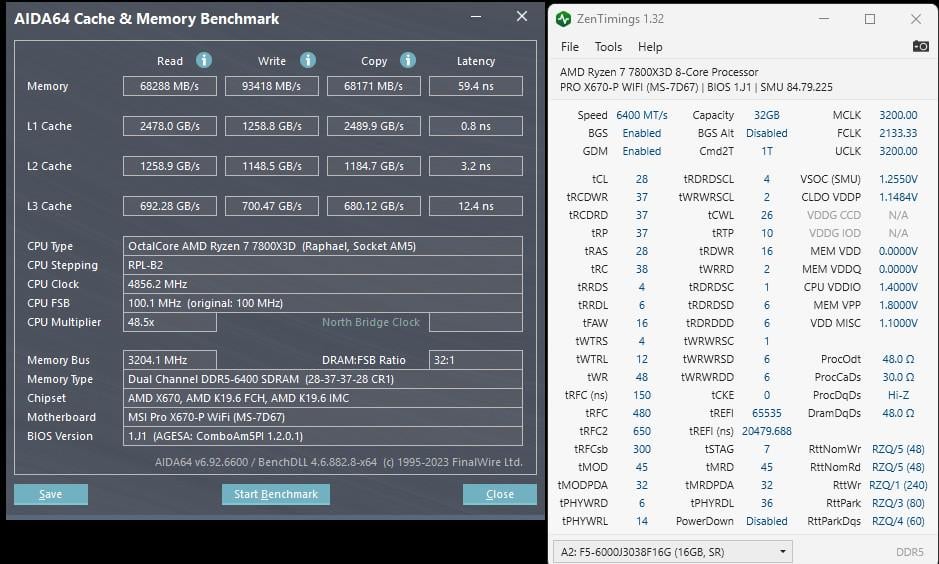Click the CPU Type field OctalCore AMD Ryzen
939x564 pixels.
coord(323,246)
